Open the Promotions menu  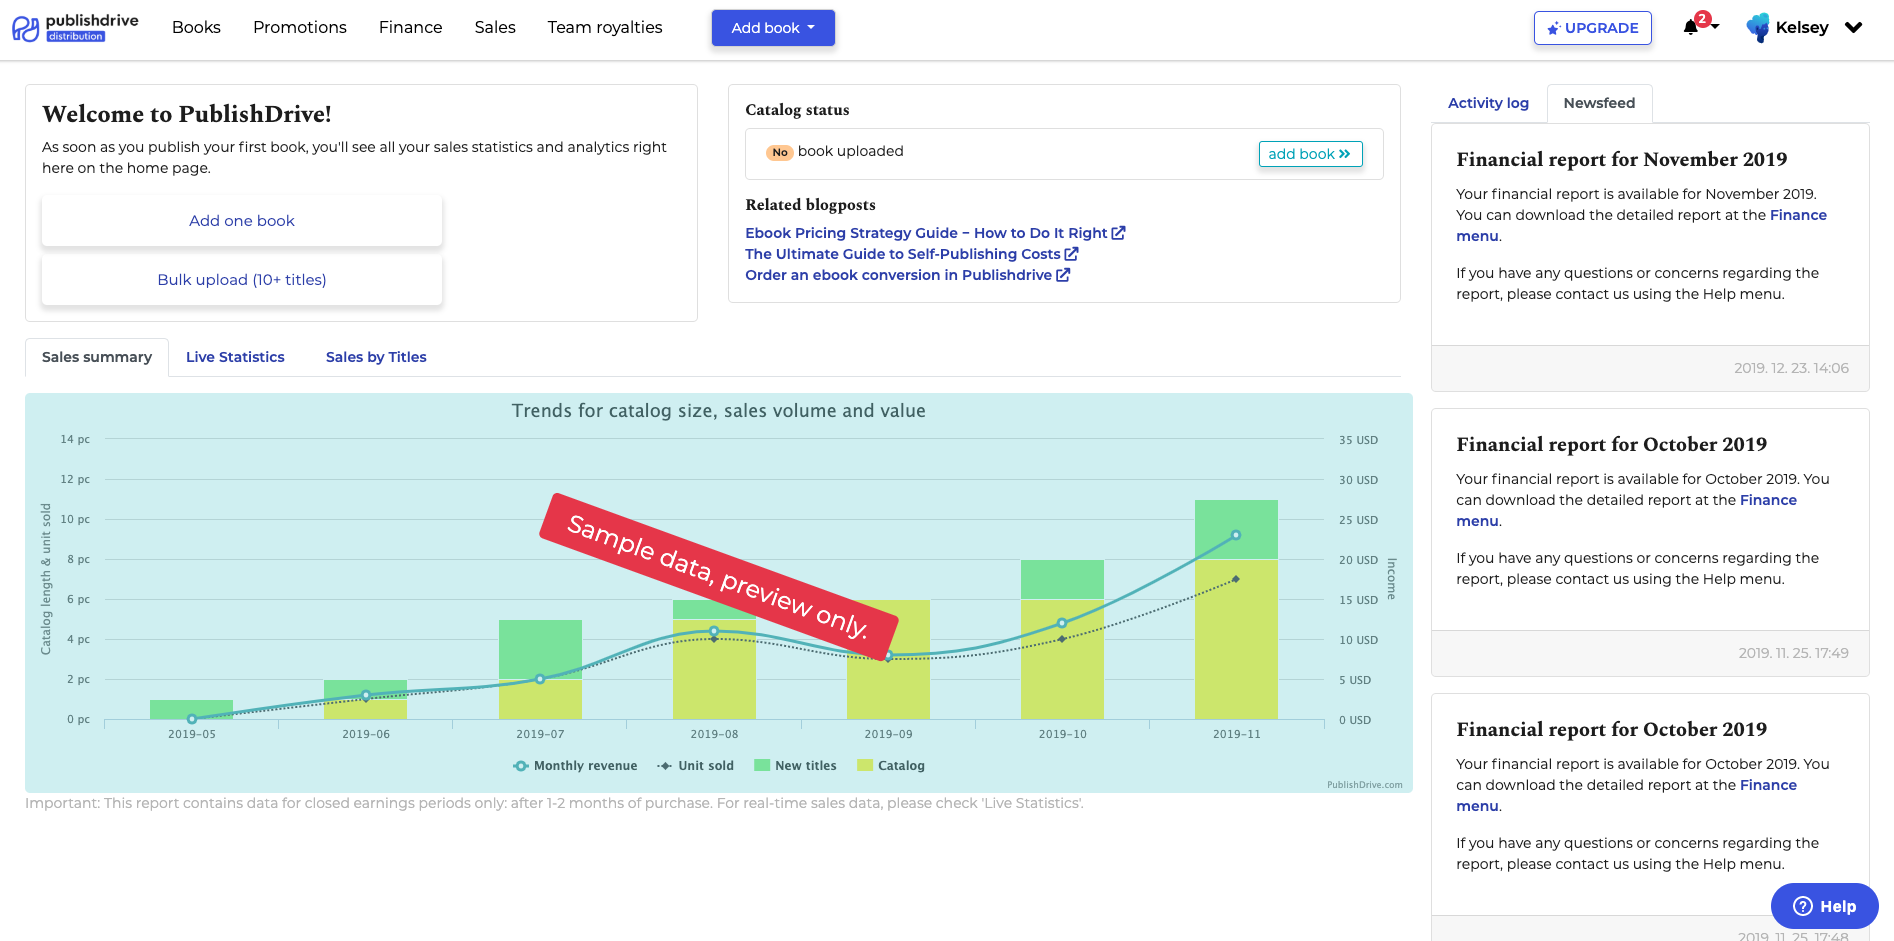tap(300, 27)
